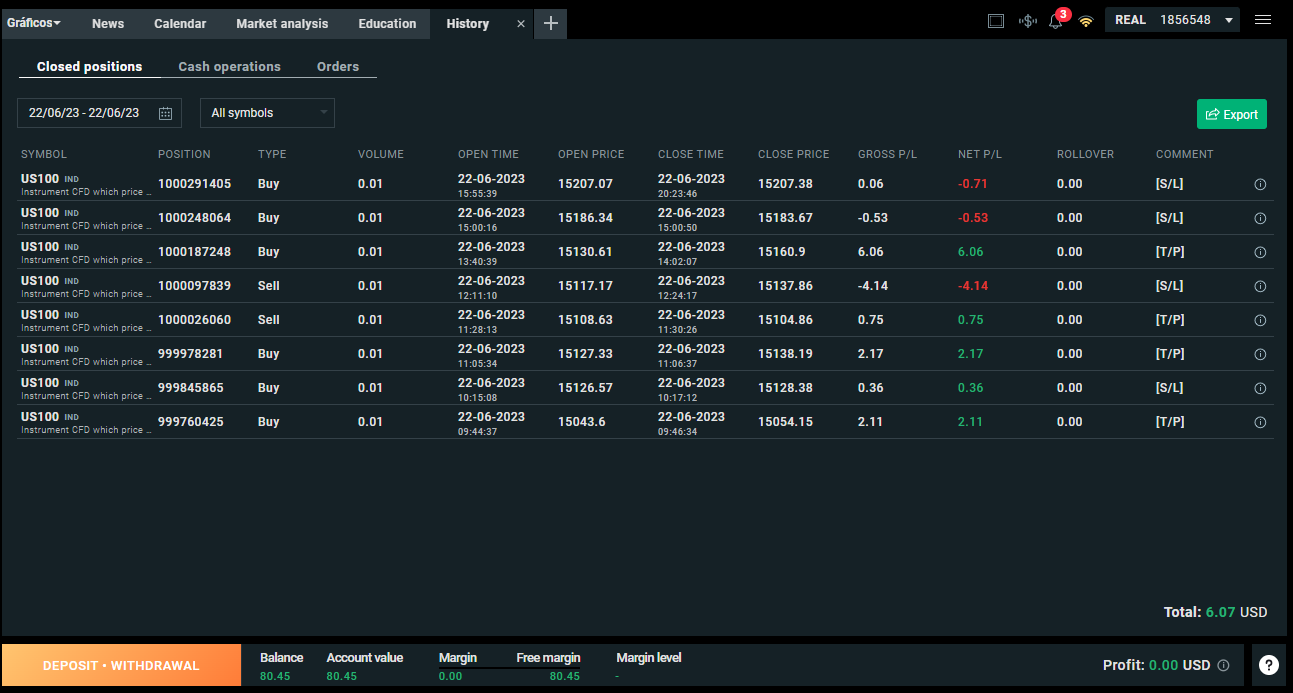
Task: Select the History tab
Action: [x=468, y=23]
